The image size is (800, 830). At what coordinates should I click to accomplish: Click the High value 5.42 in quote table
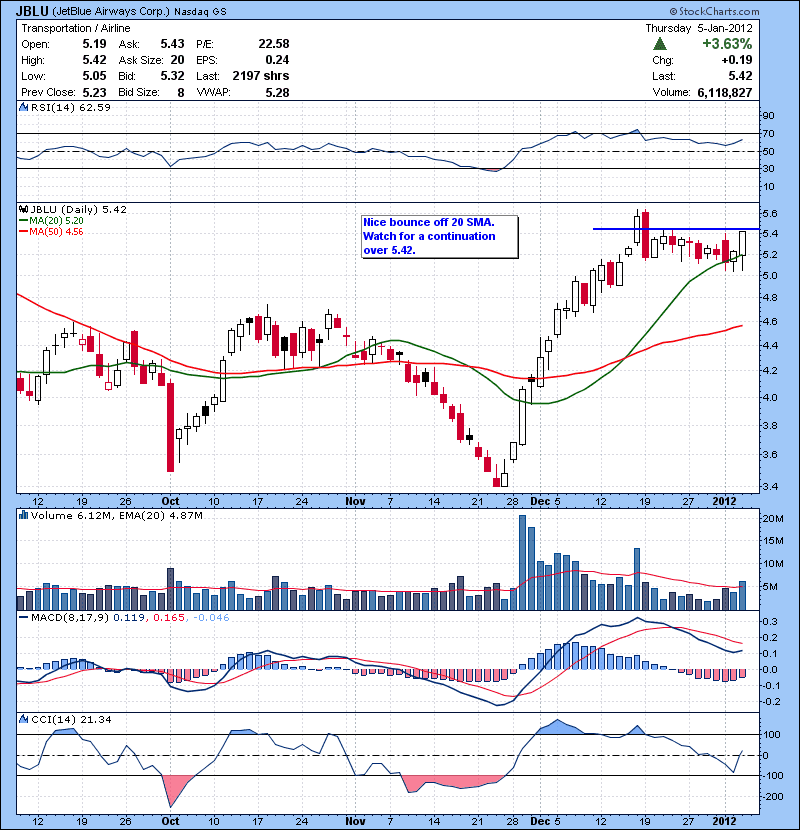pyautogui.click(x=94, y=60)
